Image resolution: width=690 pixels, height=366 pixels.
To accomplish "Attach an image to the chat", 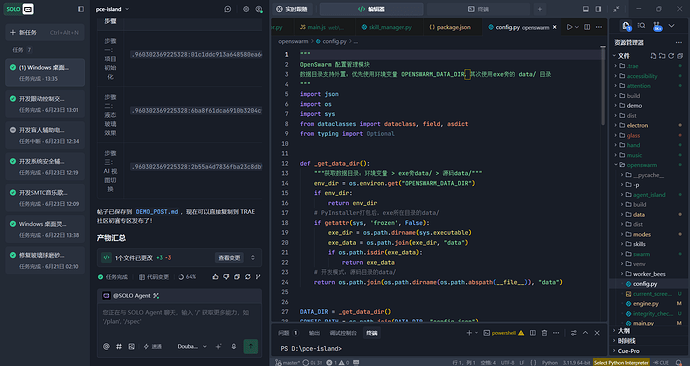I will point(131,347).
